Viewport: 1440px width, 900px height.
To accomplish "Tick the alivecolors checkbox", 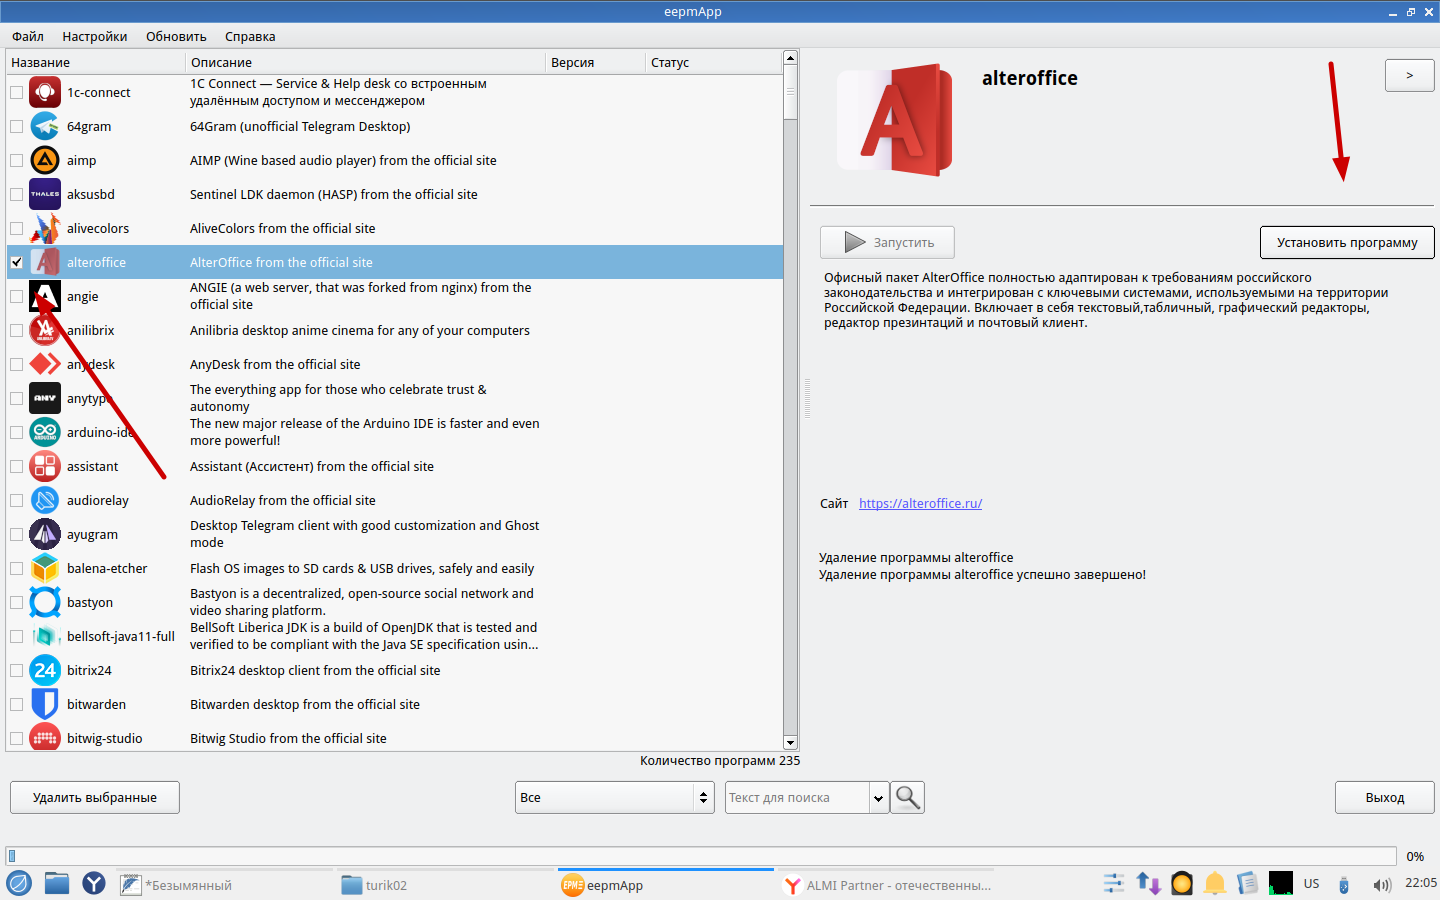I will tap(16, 228).
